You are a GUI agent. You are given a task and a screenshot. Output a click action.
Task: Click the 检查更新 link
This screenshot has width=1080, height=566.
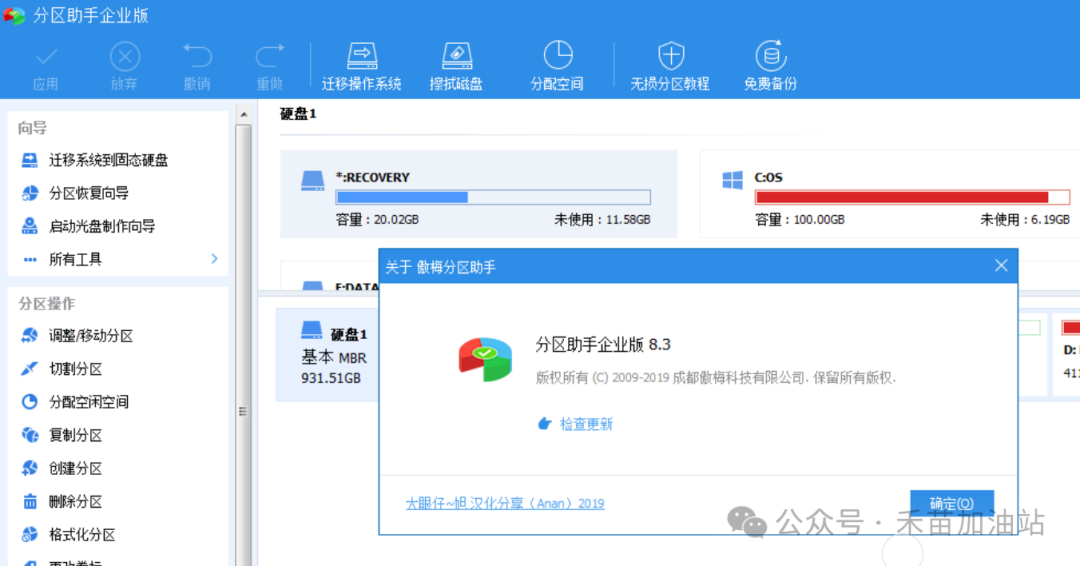click(585, 424)
